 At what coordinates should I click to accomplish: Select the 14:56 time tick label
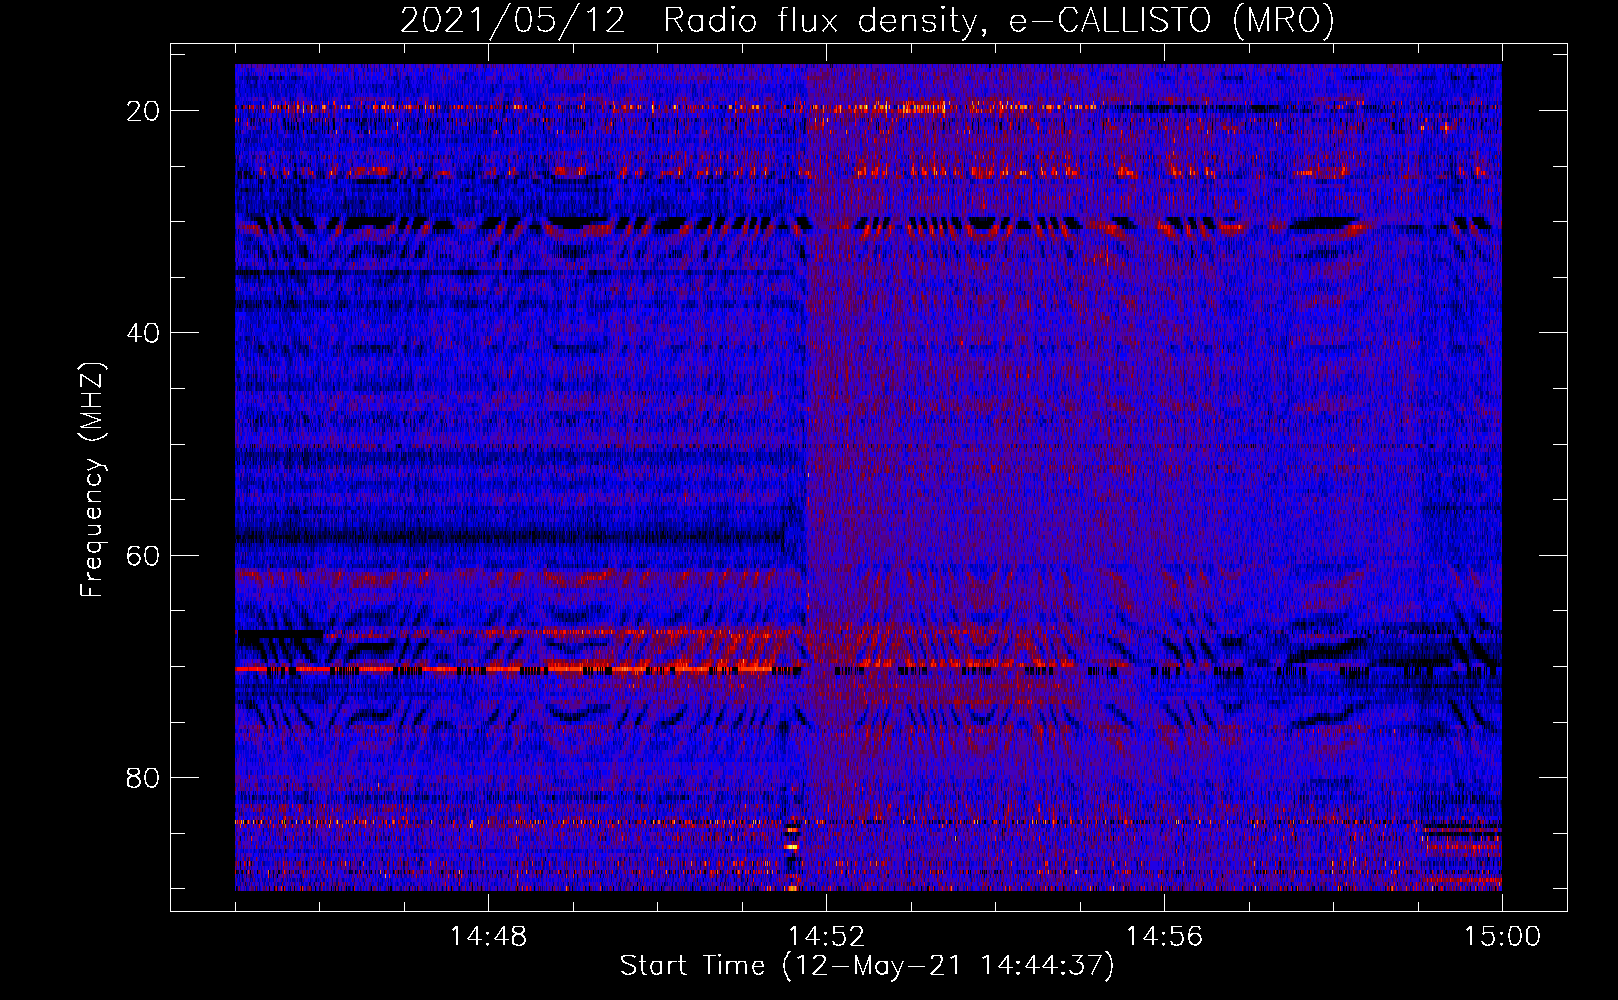pos(1164,937)
